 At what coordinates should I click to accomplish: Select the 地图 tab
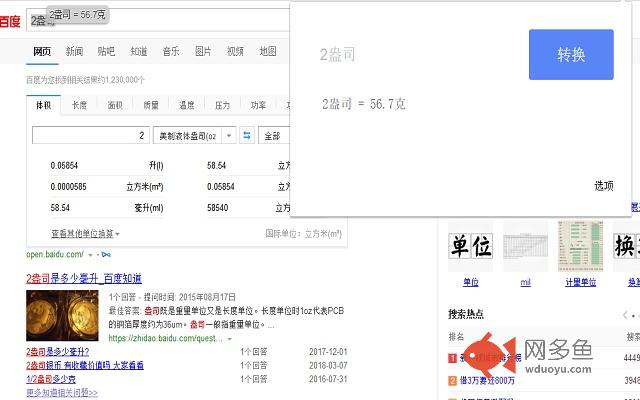coord(268,51)
